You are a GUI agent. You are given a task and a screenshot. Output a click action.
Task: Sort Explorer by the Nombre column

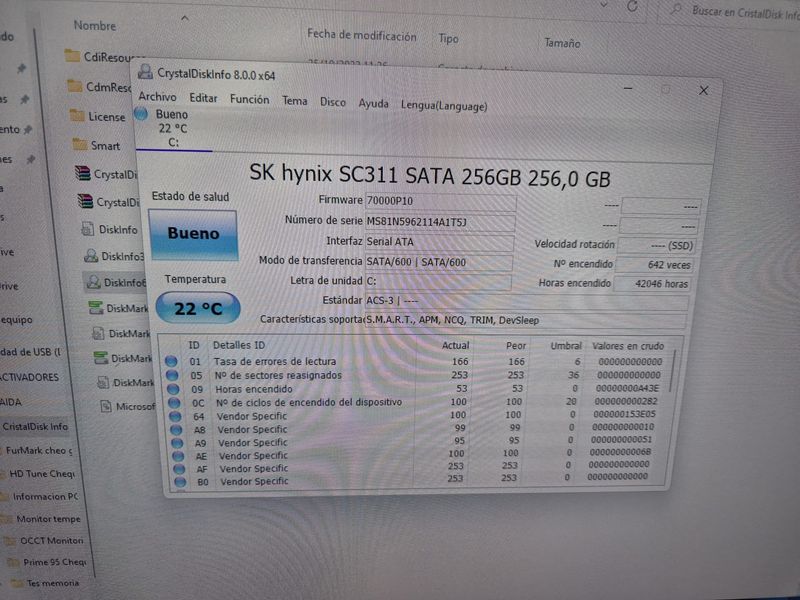tap(94, 26)
